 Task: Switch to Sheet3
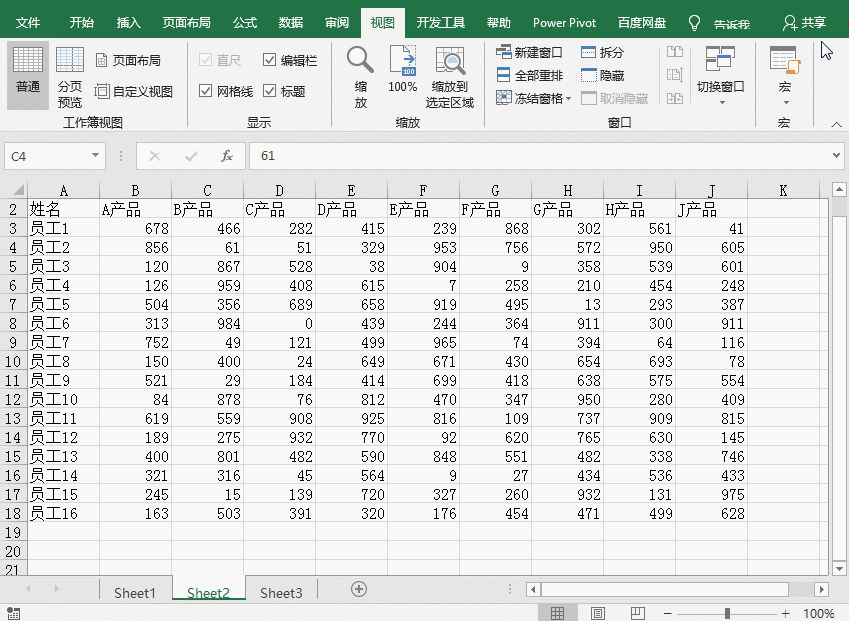(x=281, y=593)
